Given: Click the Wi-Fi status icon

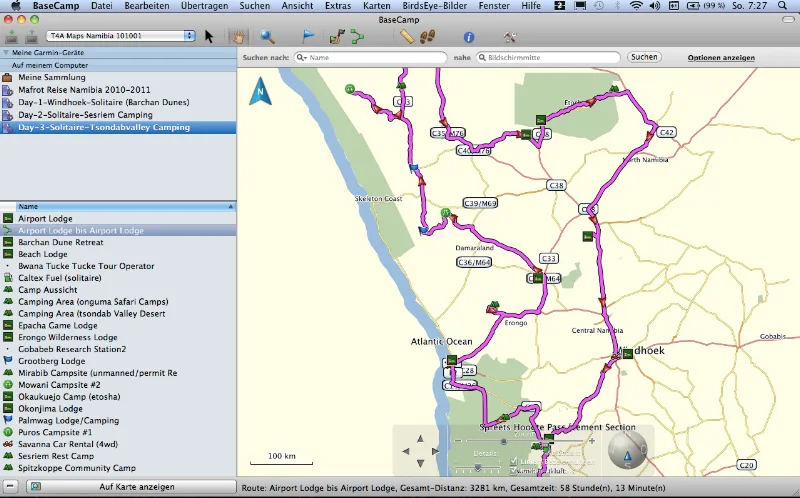Looking at the screenshot, I should click(x=636, y=6).
